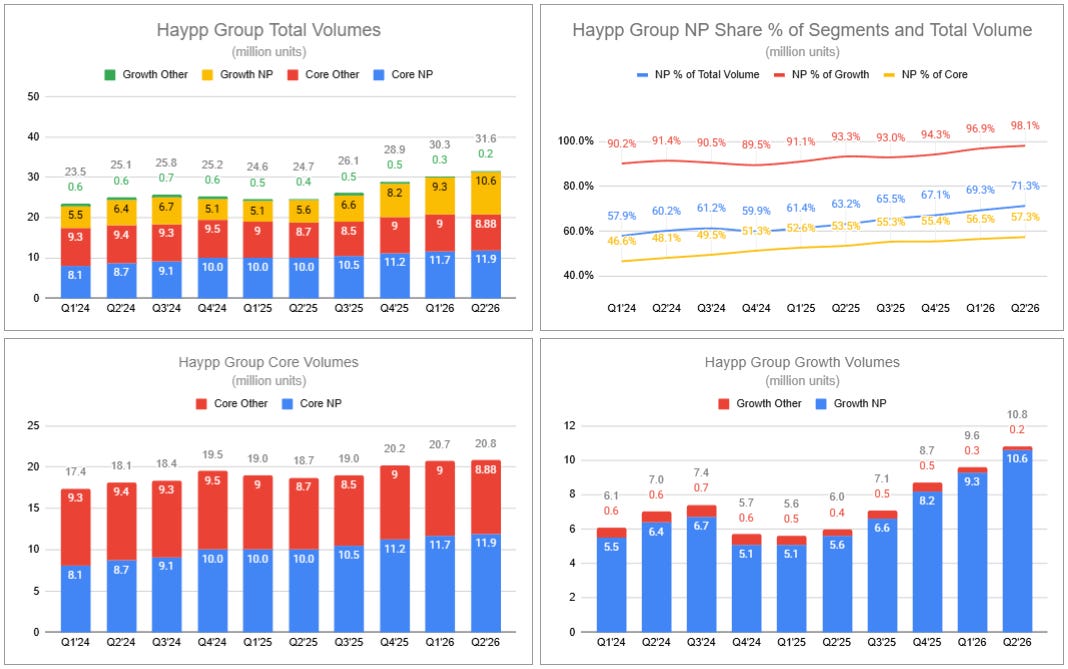The image size is (1068, 669).
Task: Click the 'Haypp Group NP Share % of Segments and Total Volume' title
Action: [802, 30]
